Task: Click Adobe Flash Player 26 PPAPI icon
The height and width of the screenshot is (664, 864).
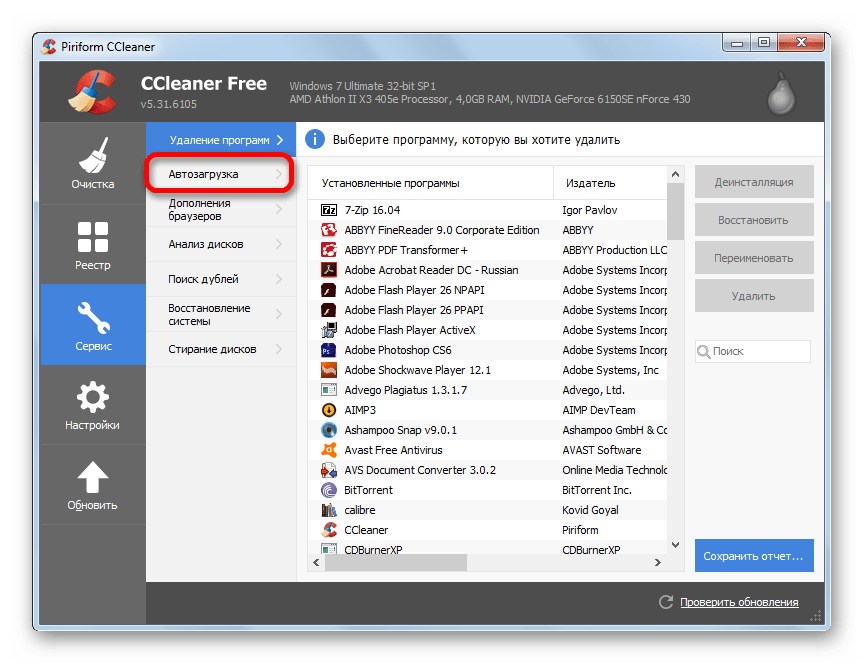Action: (329, 310)
